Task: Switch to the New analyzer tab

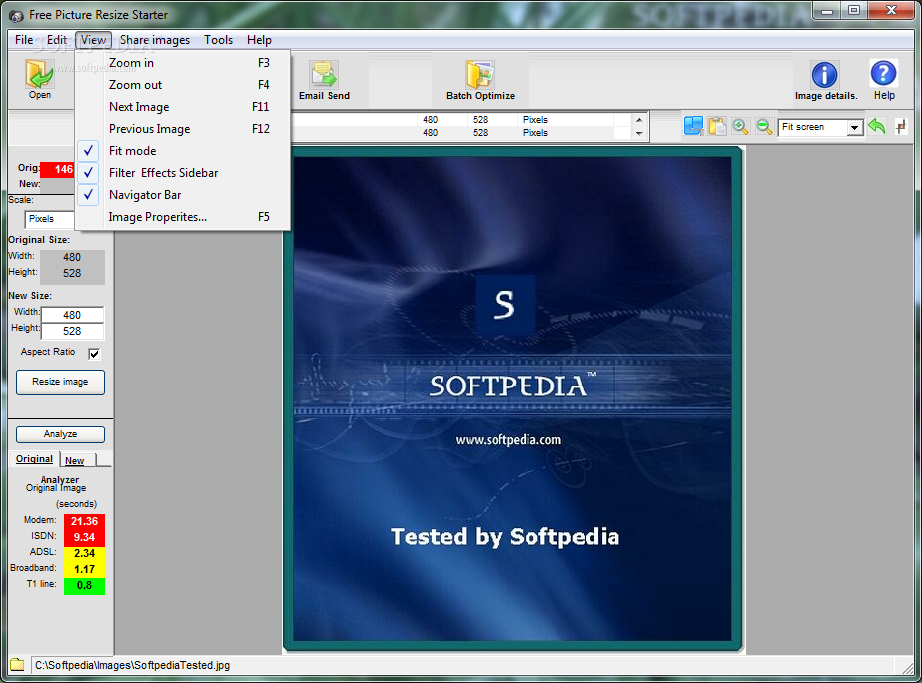Action: coord(75,460)
